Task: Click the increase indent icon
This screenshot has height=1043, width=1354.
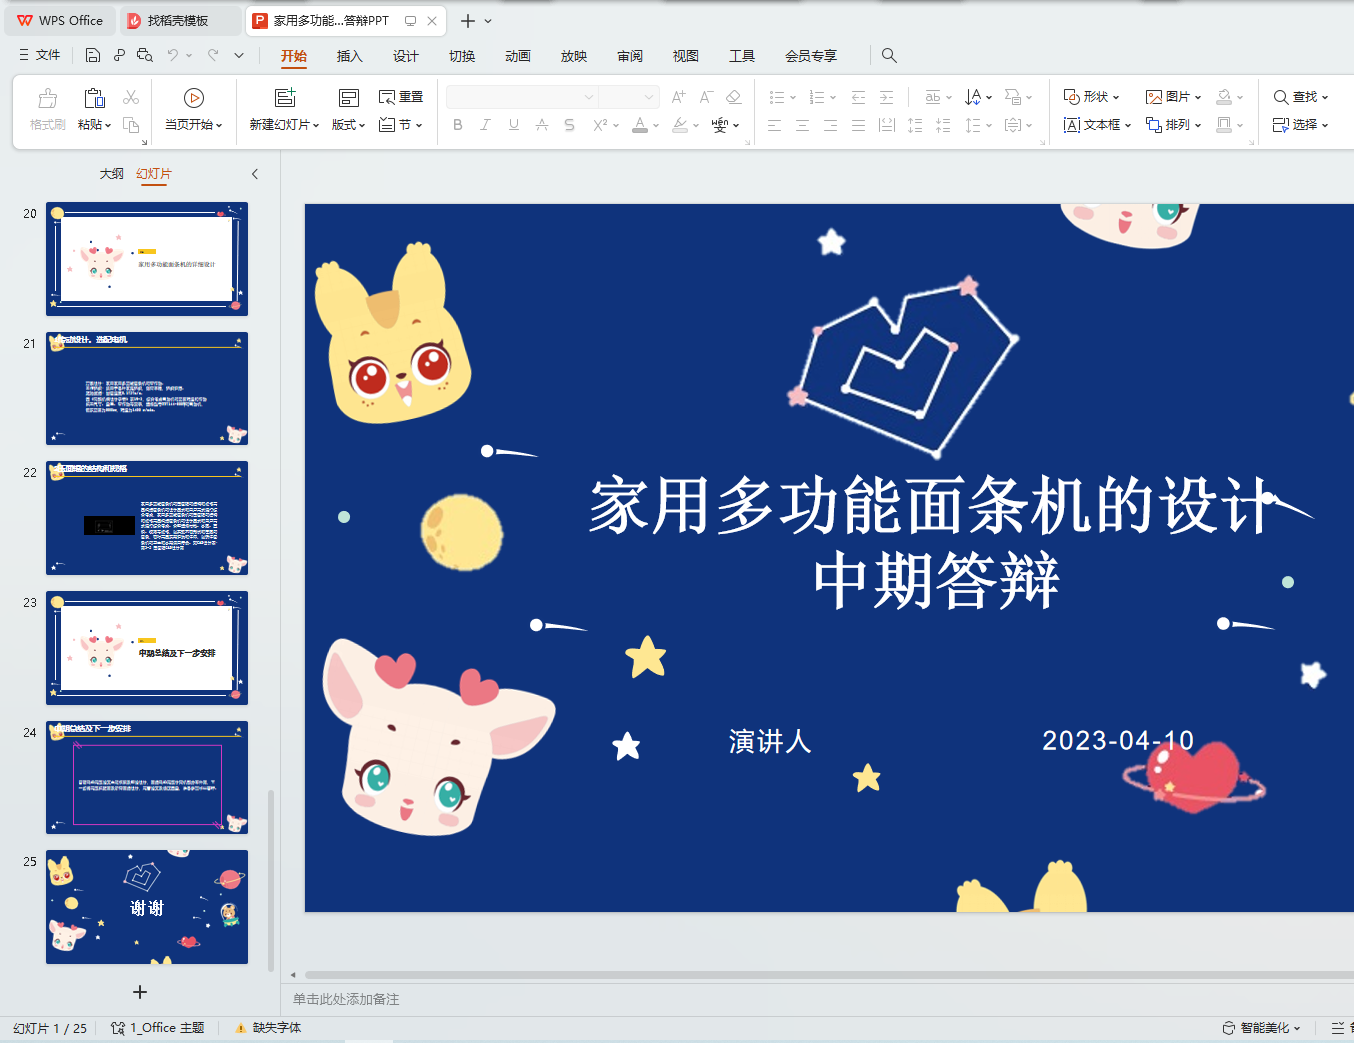Action: point(886,97)
